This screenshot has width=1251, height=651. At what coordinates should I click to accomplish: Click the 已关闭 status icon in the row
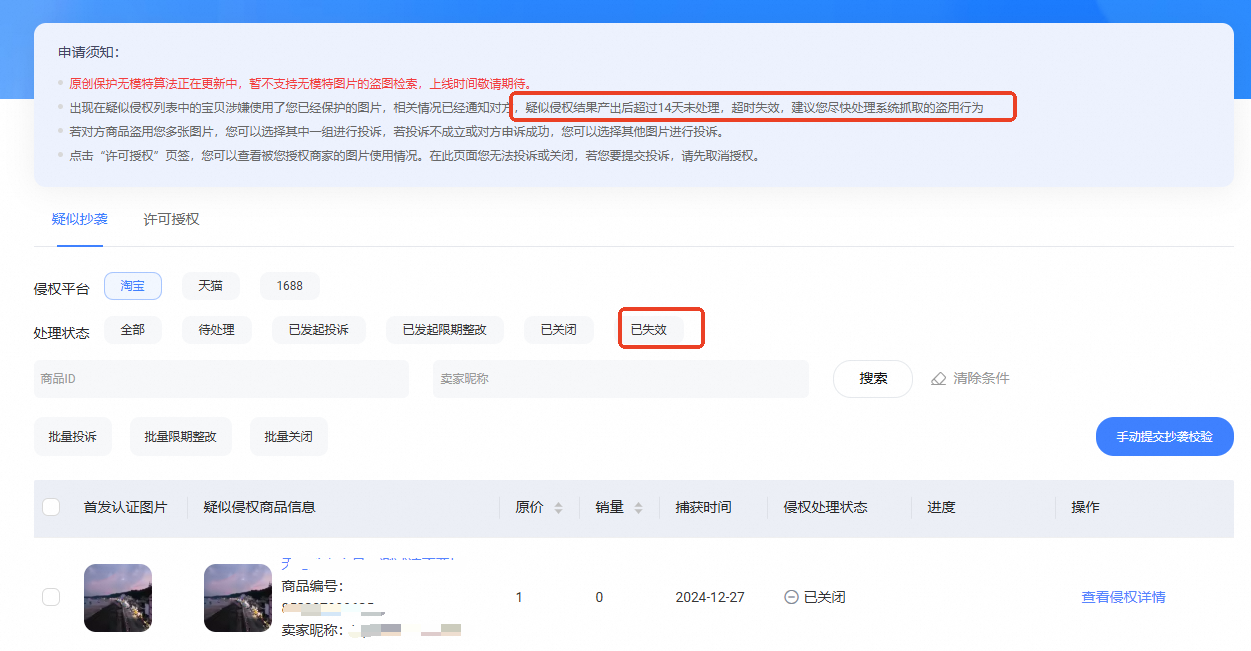791,597
